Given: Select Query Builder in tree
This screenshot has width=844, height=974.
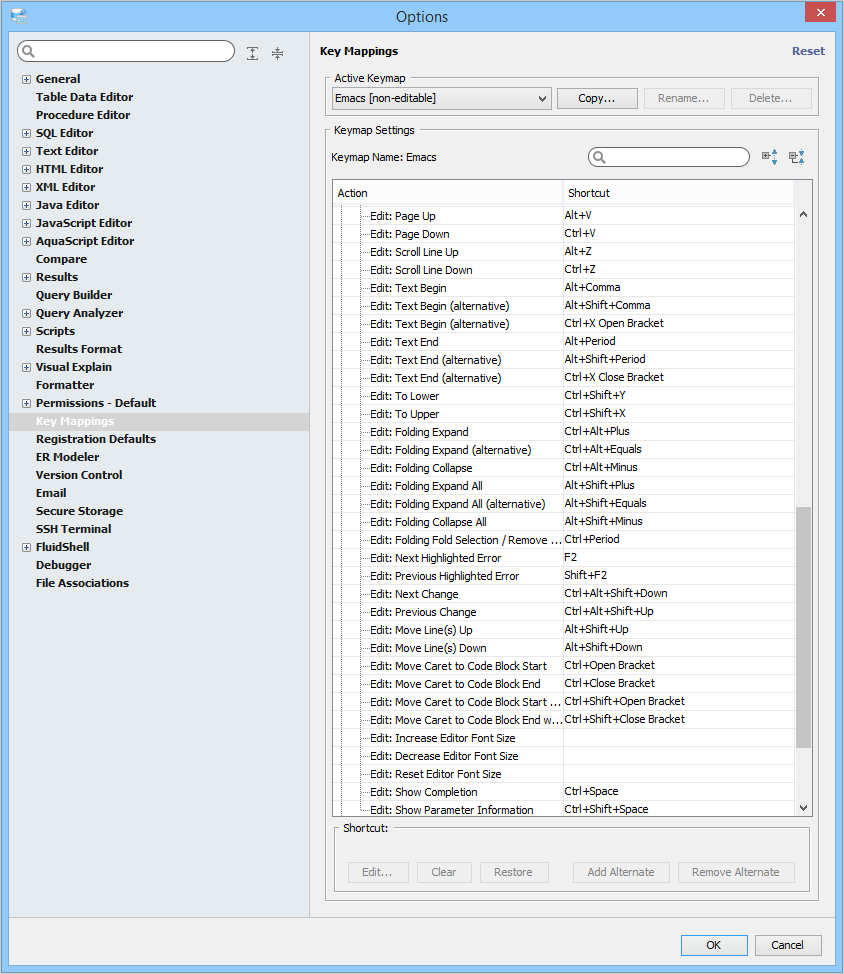Looking at the screenshot, I should tap(74, 295).
